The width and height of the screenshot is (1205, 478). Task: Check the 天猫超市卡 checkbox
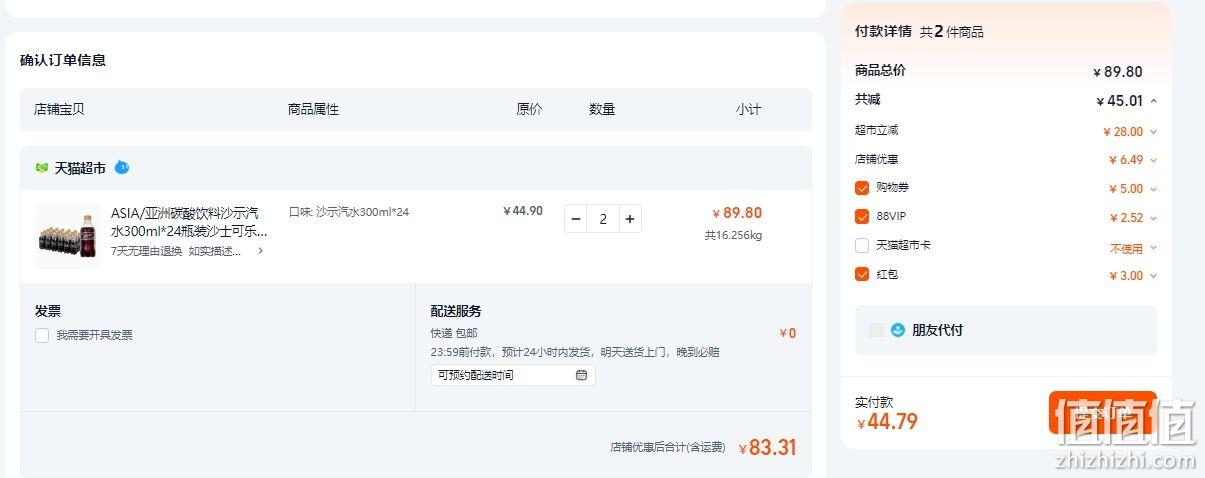click(862, 245)
